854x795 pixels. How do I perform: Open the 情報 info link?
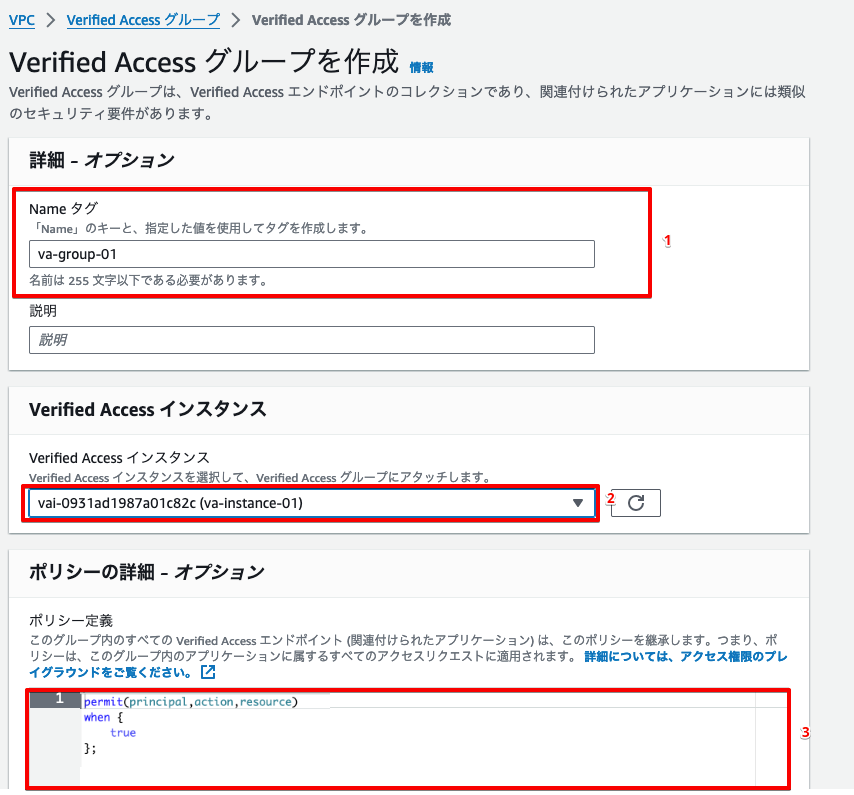tap(422, 68)
